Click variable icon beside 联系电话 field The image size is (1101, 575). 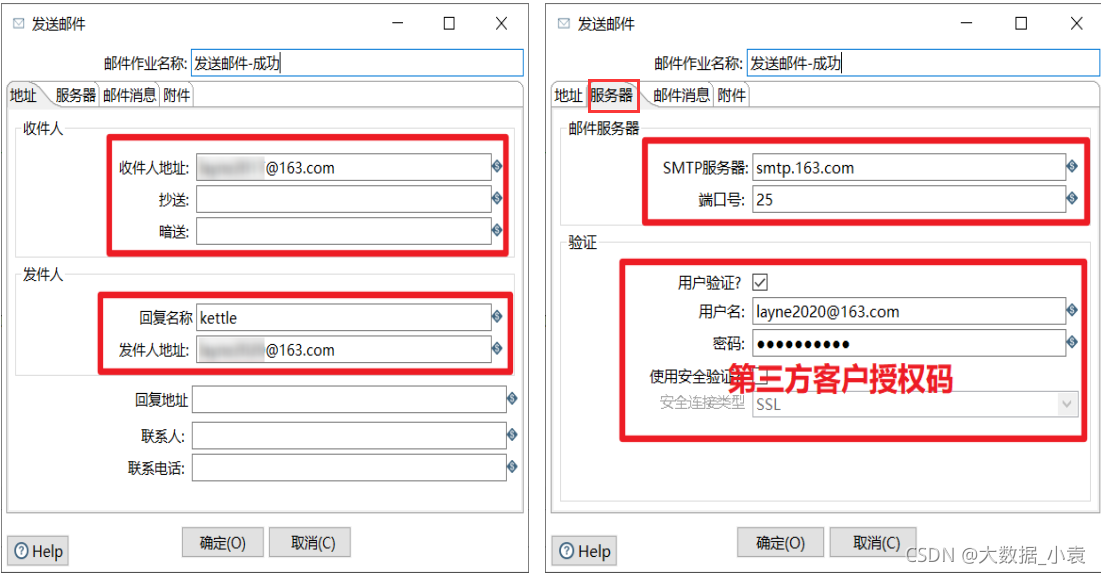pyautogui.click(x=512, y=466)
